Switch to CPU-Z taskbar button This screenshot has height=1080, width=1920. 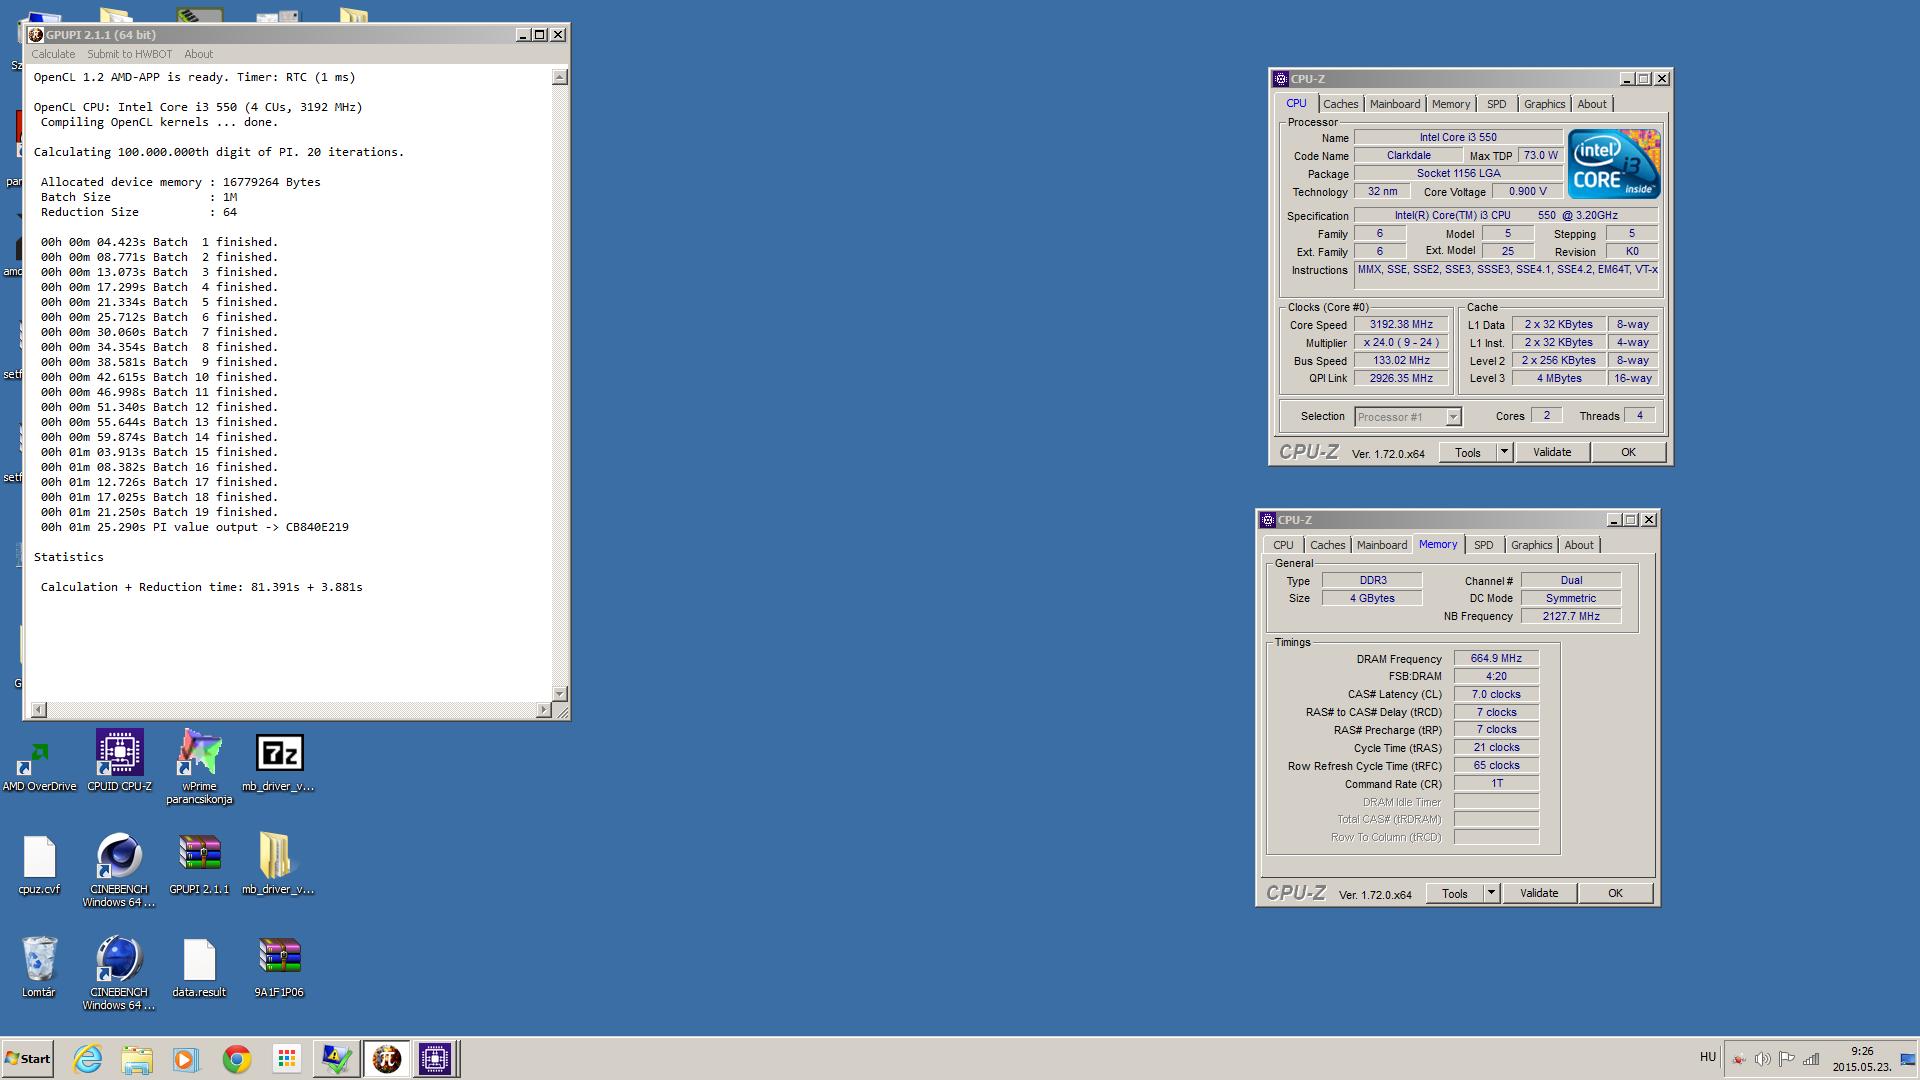pos(435,1059)
